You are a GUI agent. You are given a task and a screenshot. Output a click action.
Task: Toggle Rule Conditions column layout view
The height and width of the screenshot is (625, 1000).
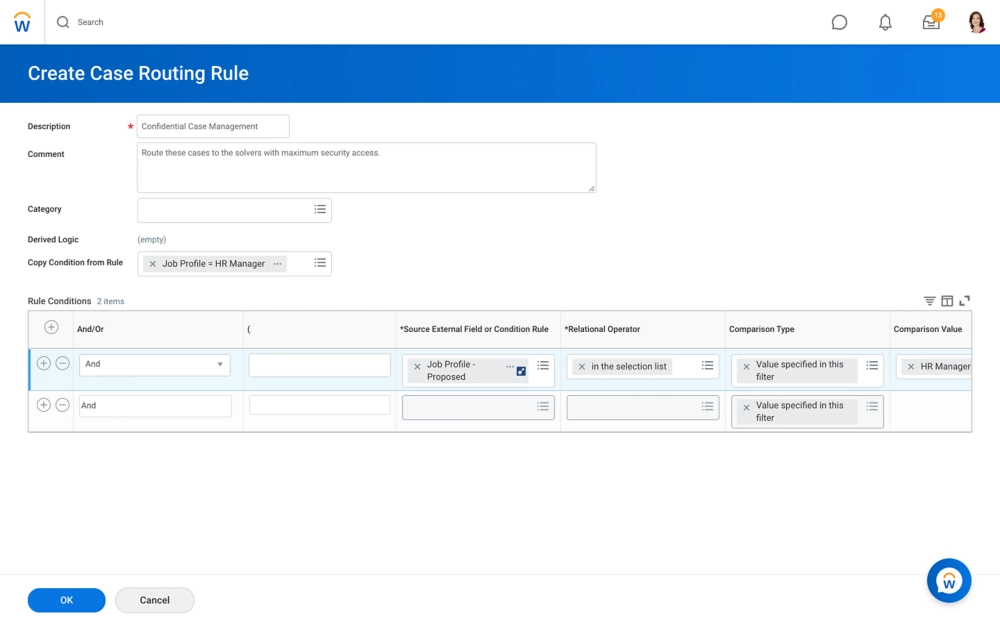click(947, 301)
